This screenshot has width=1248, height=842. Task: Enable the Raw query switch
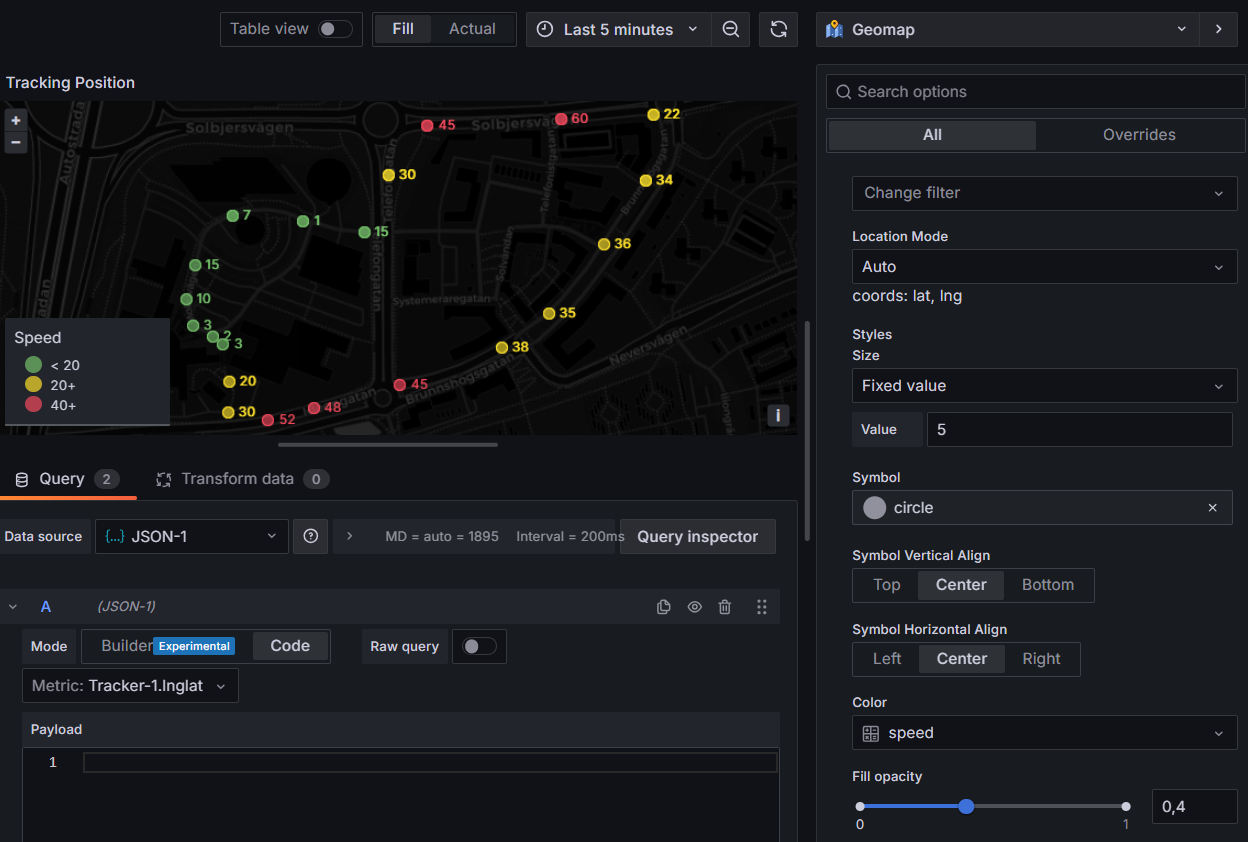pos(479,647)
